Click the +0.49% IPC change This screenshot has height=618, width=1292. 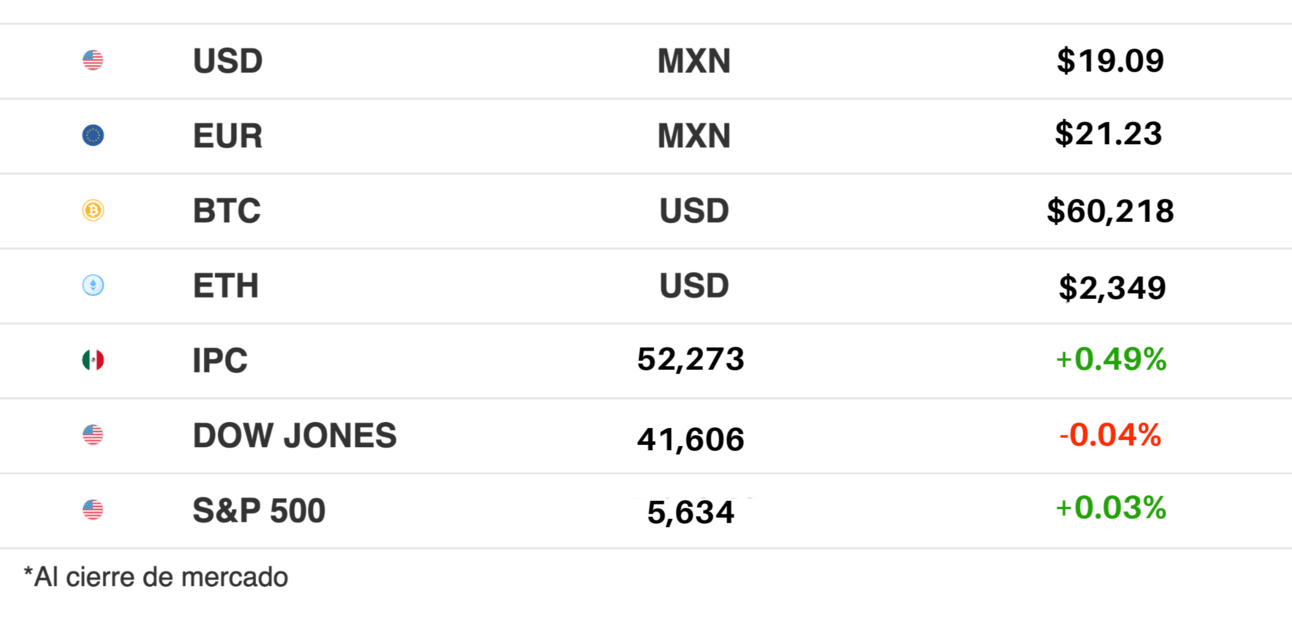pos(1110,360)
